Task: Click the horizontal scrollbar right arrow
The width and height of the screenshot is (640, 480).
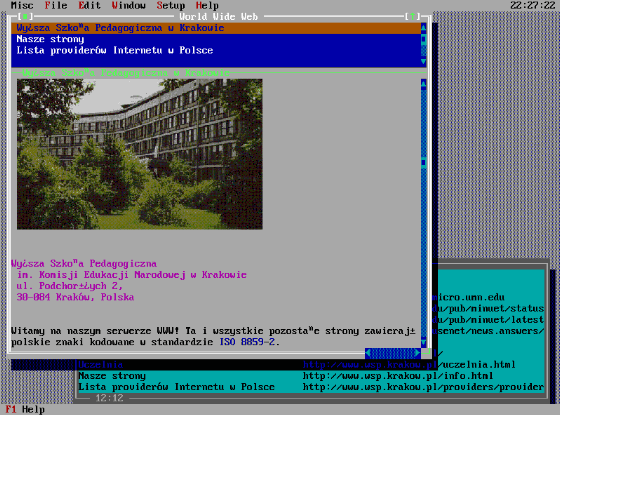Action: coord(418,353)
